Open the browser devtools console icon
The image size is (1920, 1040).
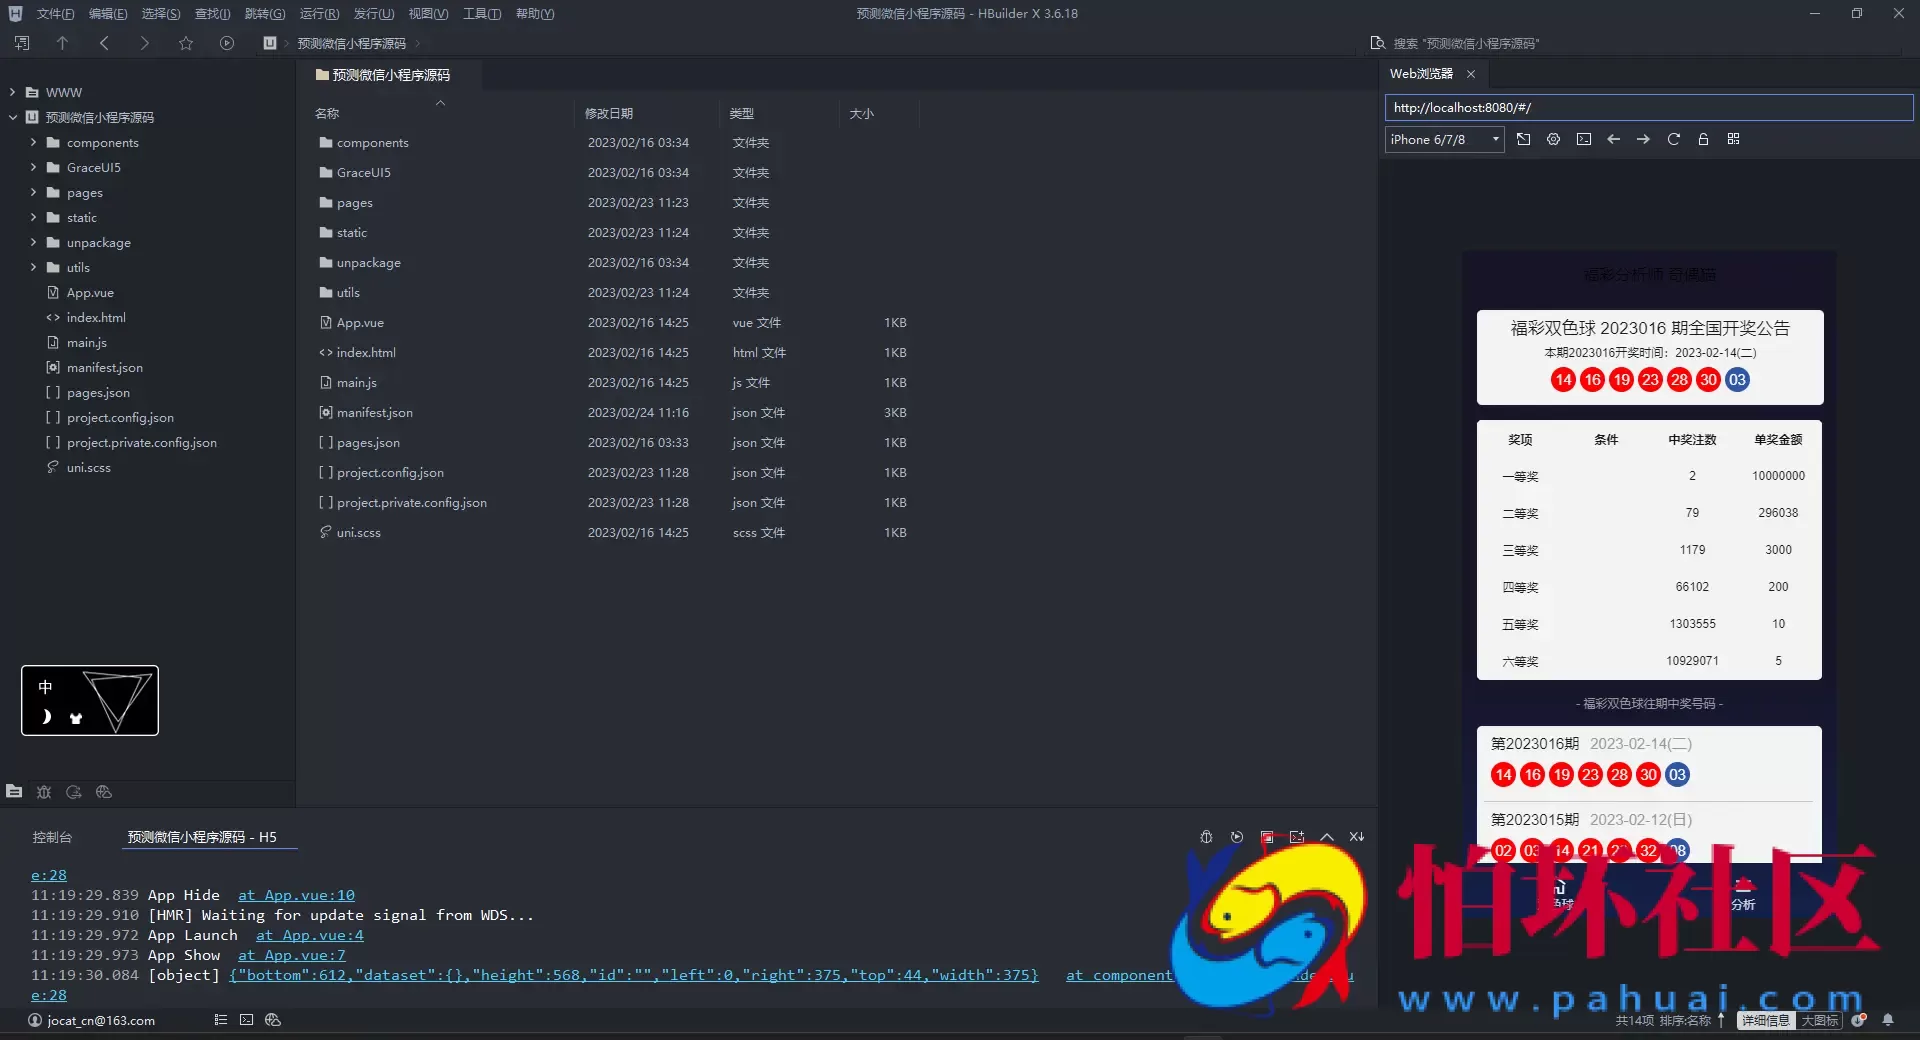click(1583, 139)
